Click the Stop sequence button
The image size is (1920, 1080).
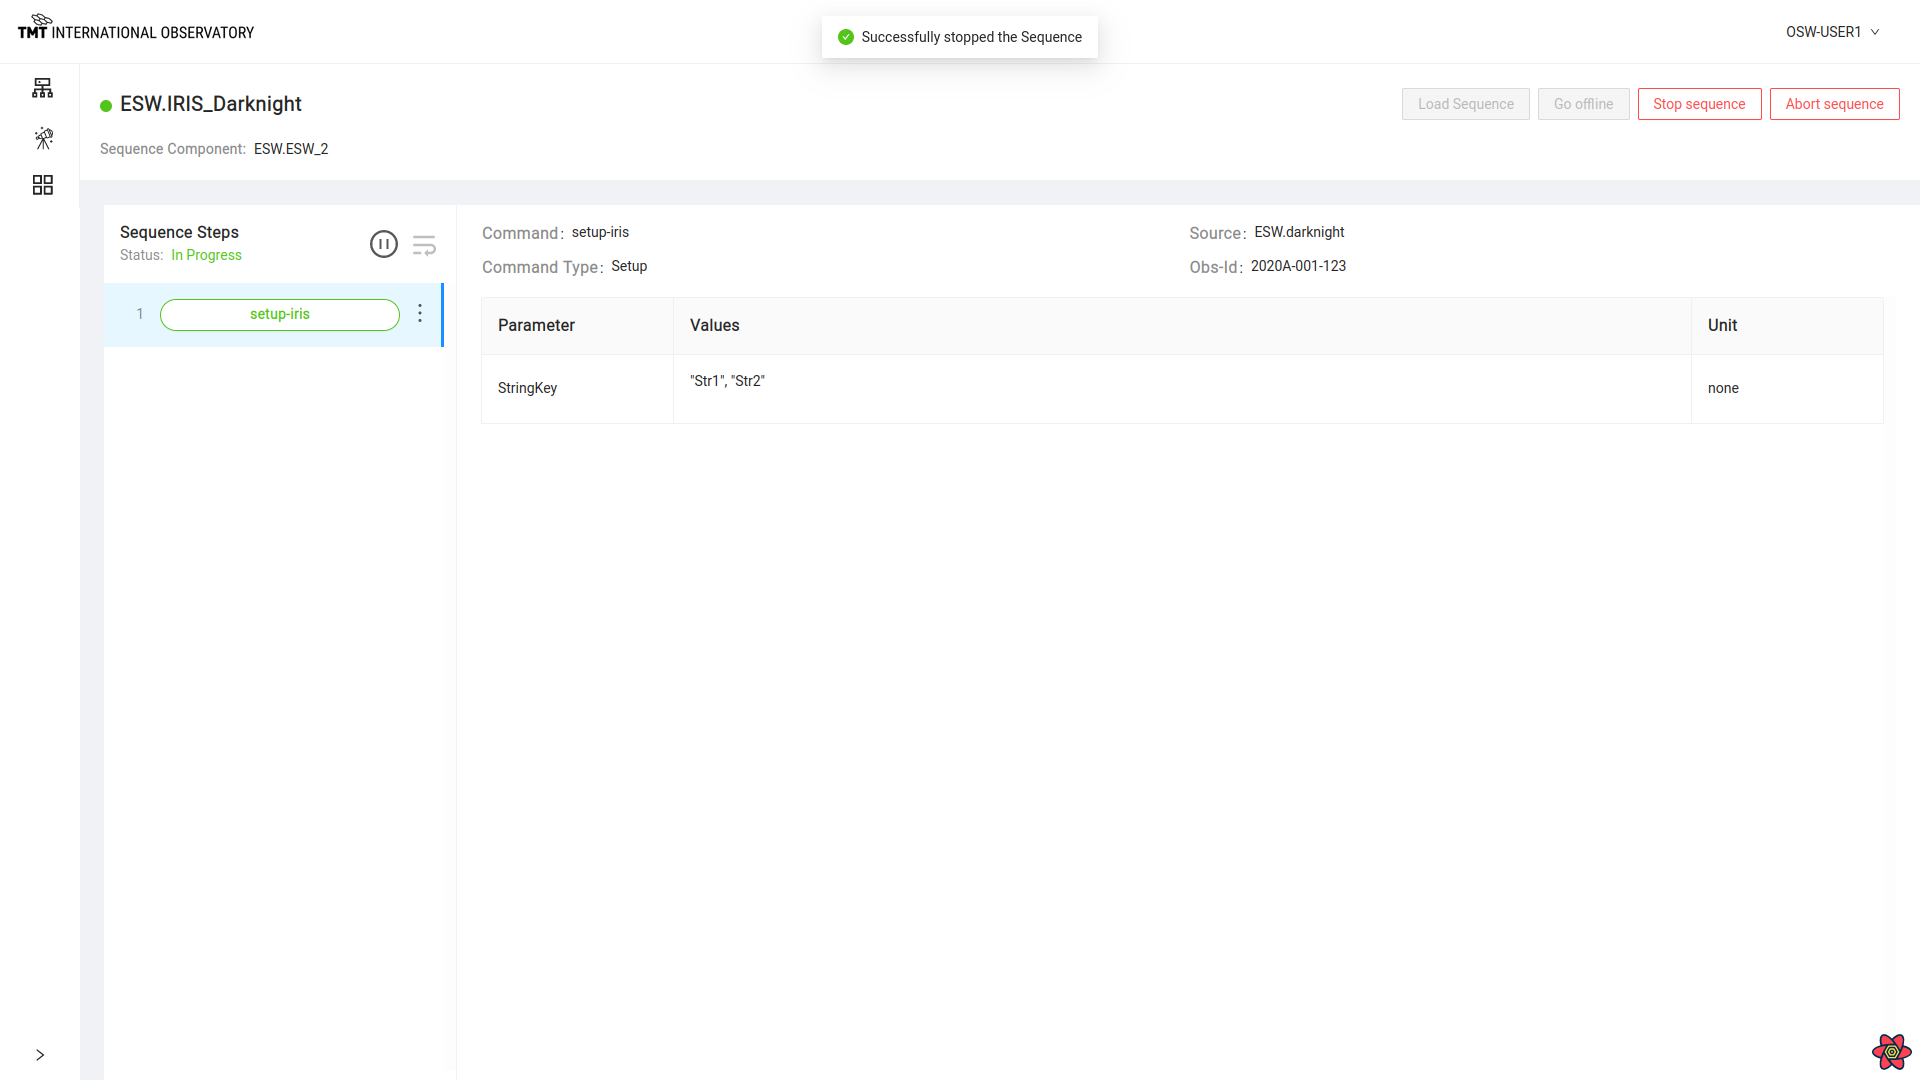tap(1699, 104)
